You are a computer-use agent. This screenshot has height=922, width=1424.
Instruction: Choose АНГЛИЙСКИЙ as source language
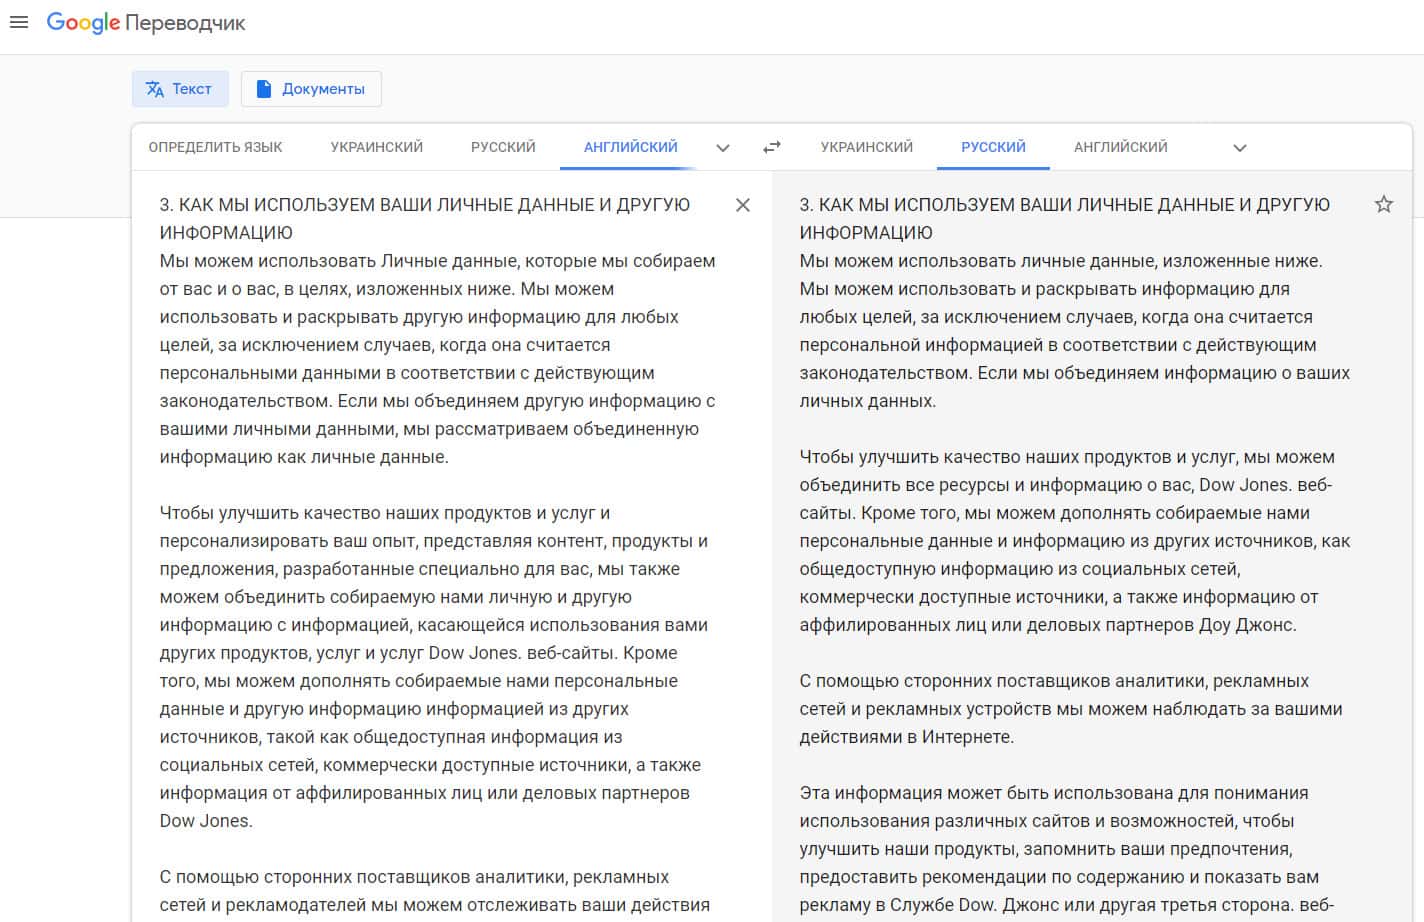pos(631,147)
